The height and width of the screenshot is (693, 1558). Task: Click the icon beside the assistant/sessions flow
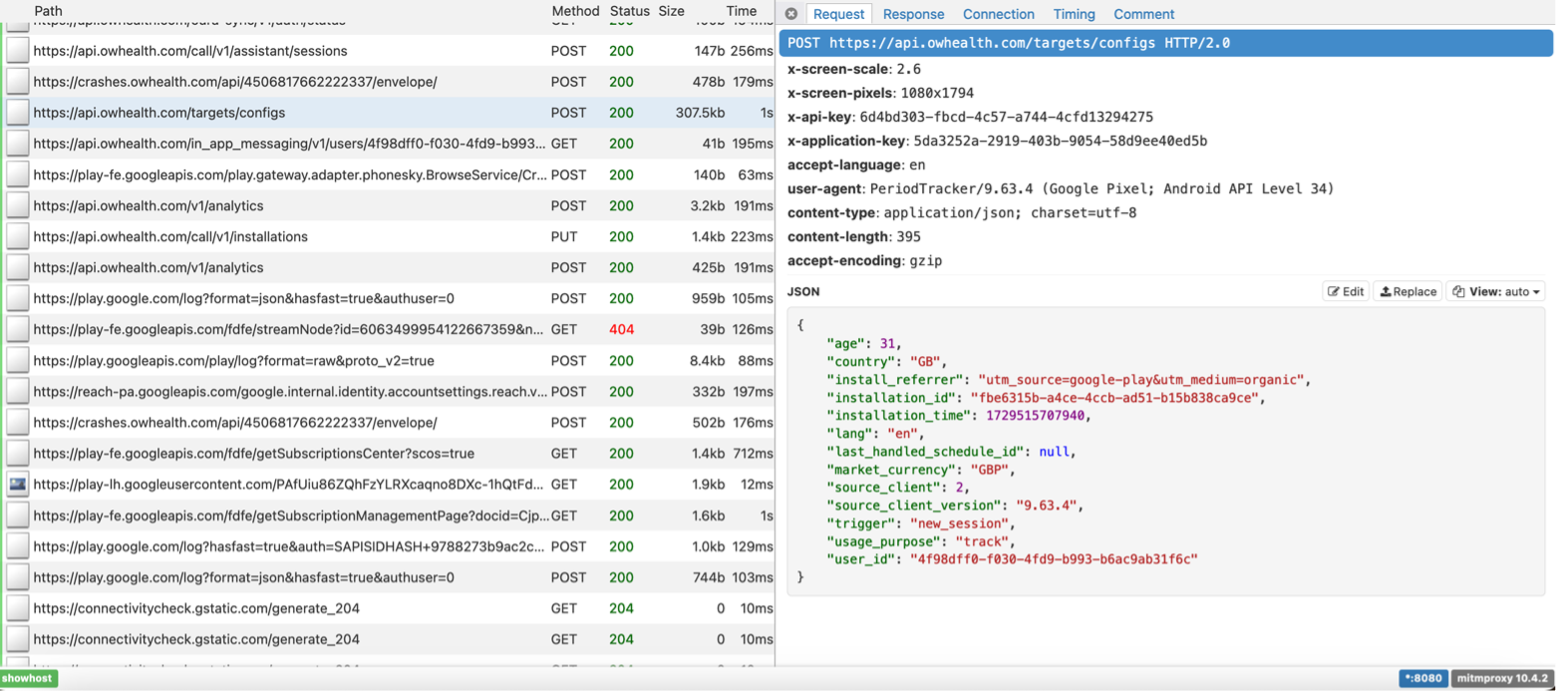click(17, 51)
